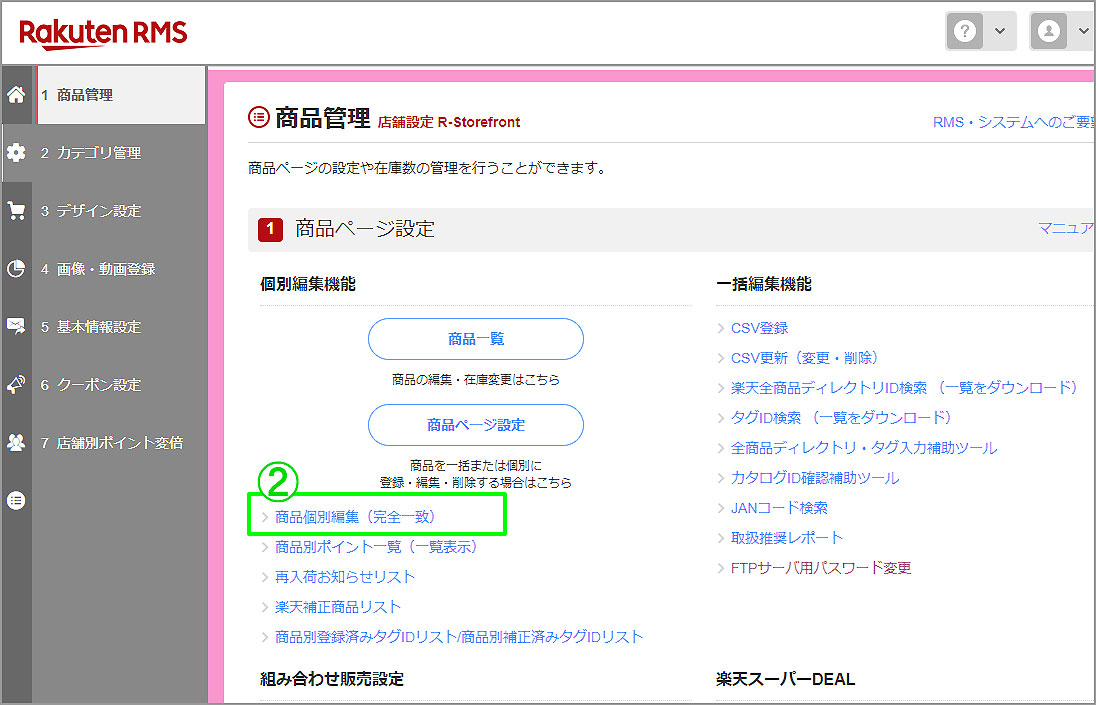Viewport: 1096px width, 705px height.
Task: Click the Home icon in the sidebar
Action: click(16, 94)
